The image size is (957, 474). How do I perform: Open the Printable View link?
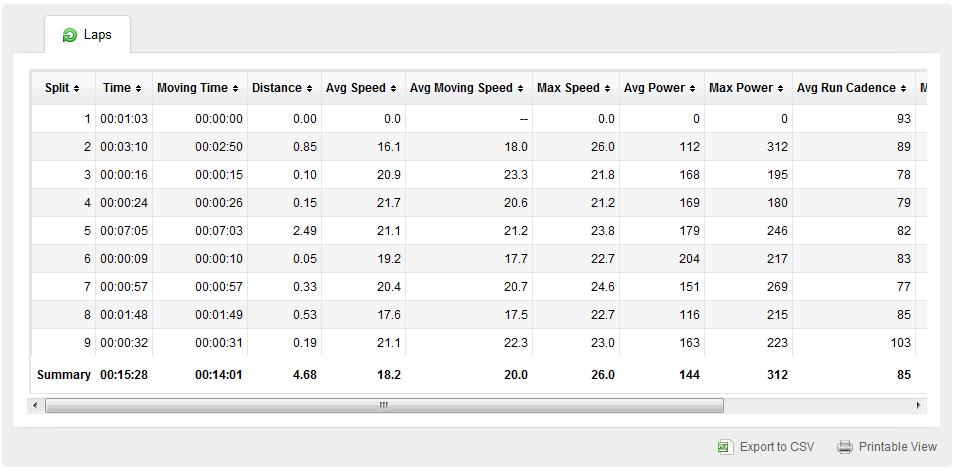click(x=897, y=447)
